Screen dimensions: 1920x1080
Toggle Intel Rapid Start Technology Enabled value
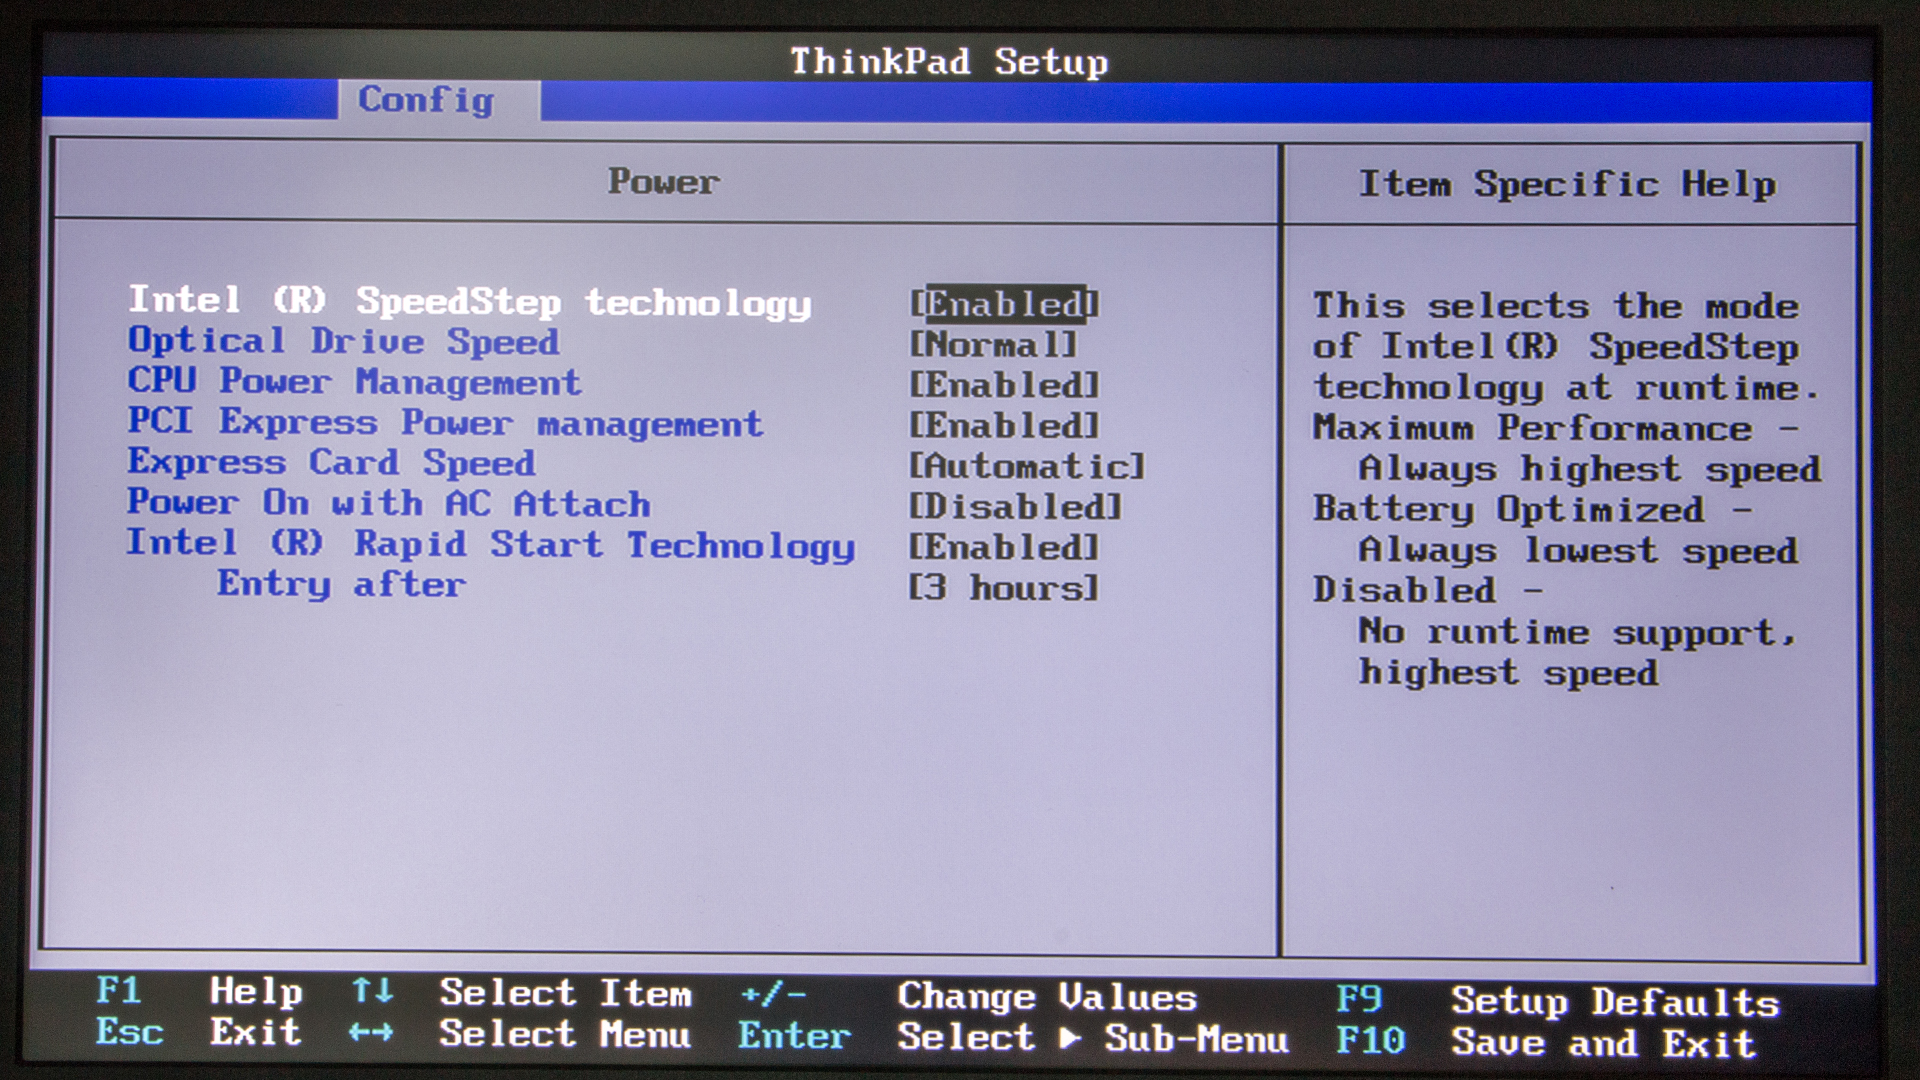tap(1004, 548)
